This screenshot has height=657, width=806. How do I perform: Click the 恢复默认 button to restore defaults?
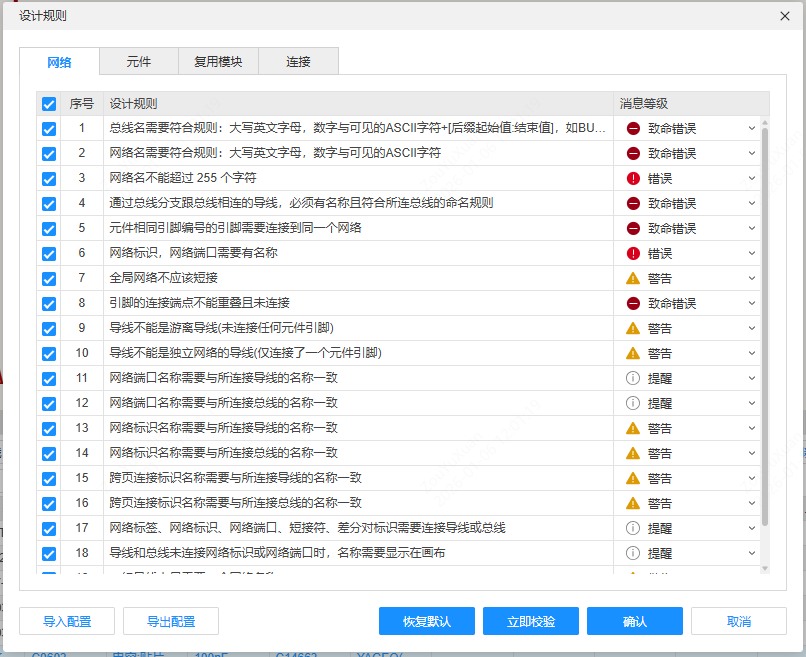coord(427,620)
